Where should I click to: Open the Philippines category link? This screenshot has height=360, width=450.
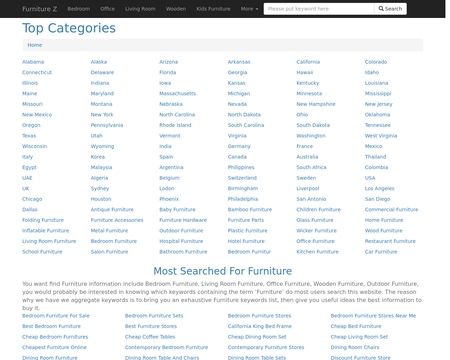241,167
